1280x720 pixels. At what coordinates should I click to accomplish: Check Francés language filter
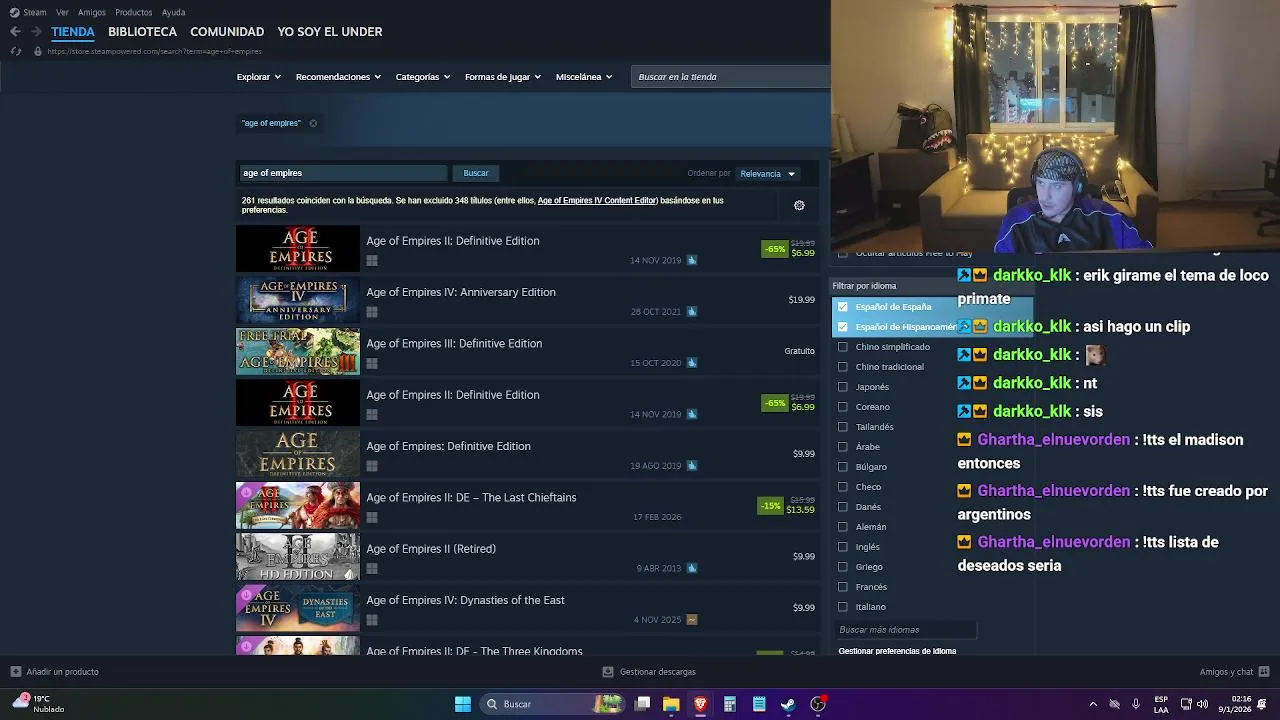843,587
